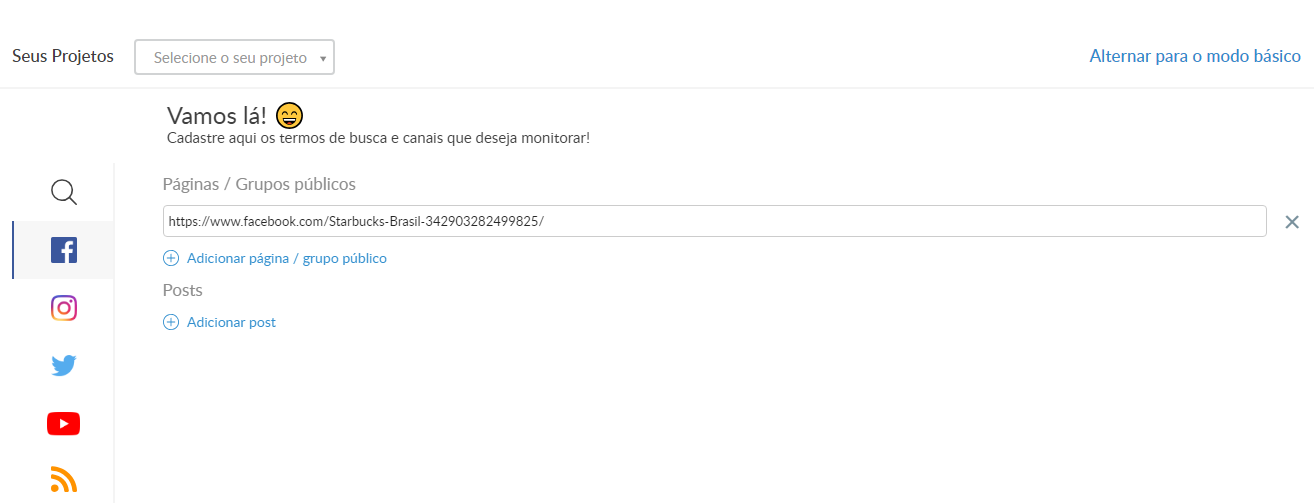Screen dimensions: 1314x503
Task: Click the 'Vamos lá!' title text
Action: click(x=216, y=116)
